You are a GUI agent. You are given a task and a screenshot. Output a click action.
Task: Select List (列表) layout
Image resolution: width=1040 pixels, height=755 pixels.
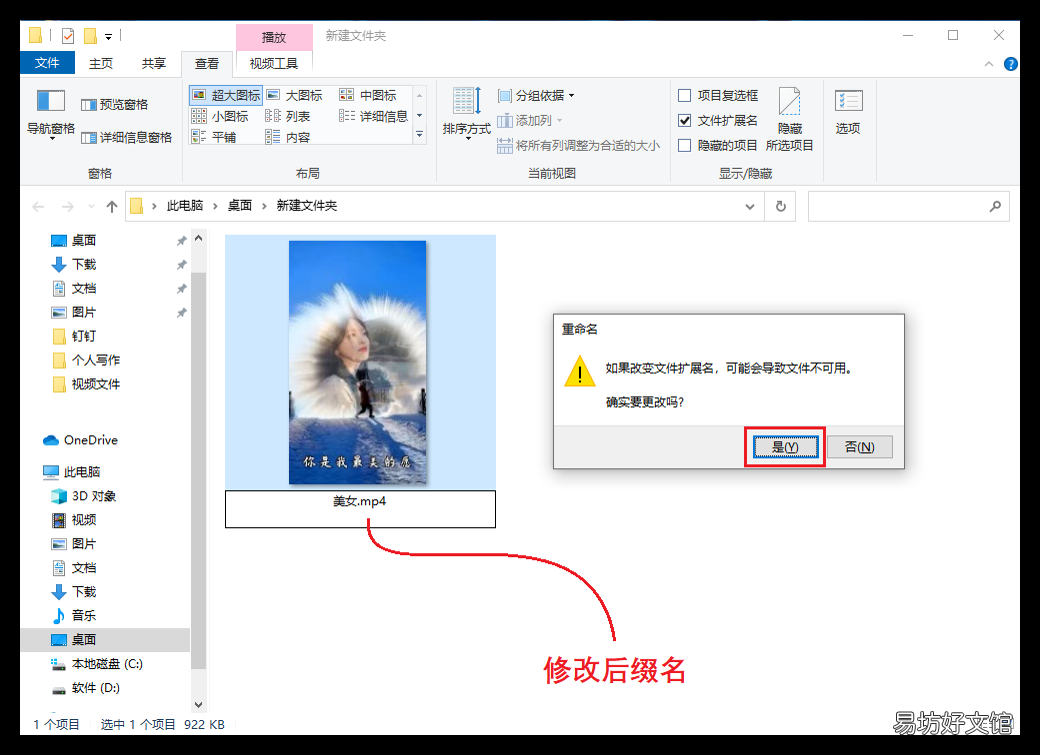click(x=287, y=116)
